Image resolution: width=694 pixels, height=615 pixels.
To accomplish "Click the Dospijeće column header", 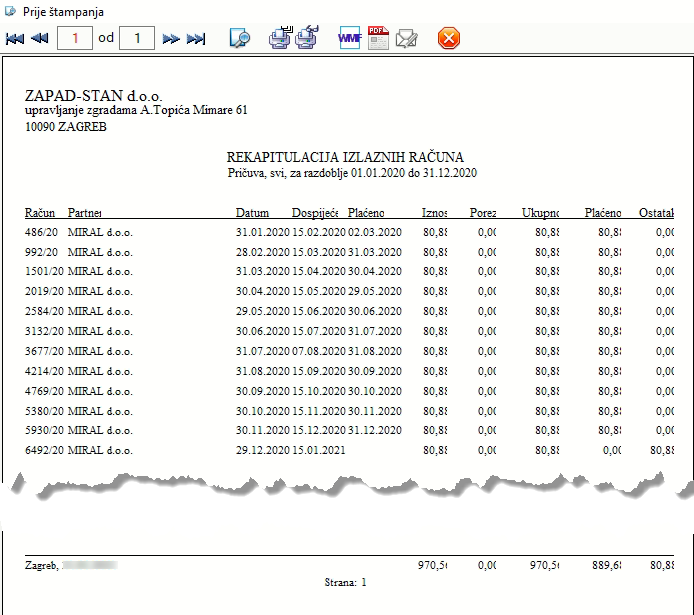I will (x=315, y=213).
